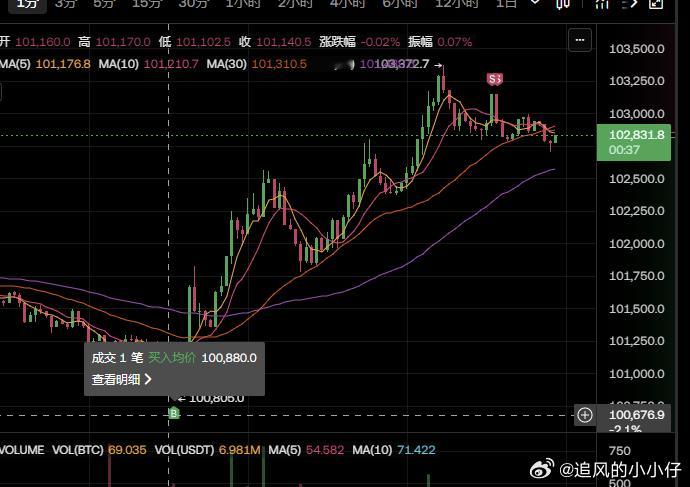Image resolution: width=690 pixels, height=487 pixels.
Task: Click the 100,880.0 average buy price
Action: tap(229, 358)
